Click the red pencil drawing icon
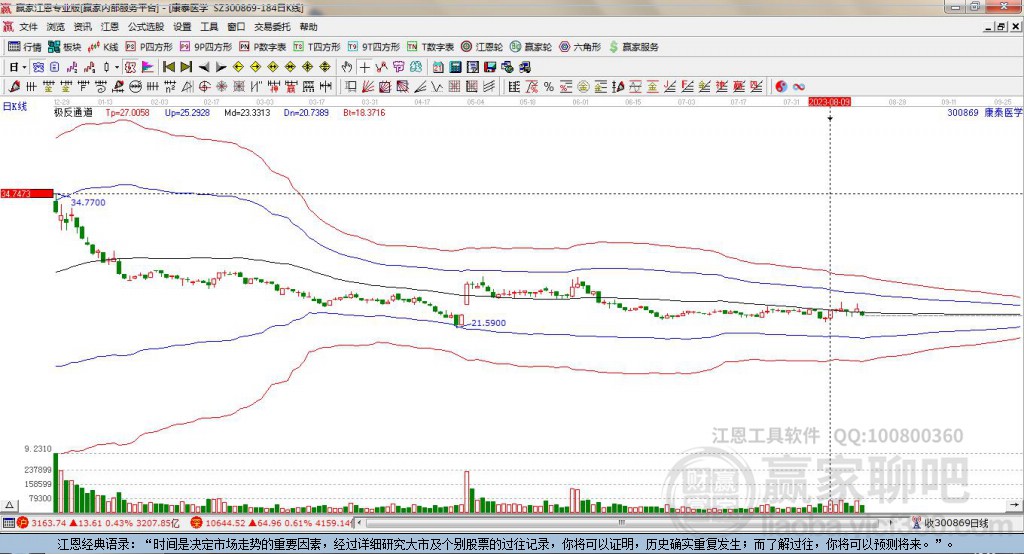Image resolution: width=1024 pixels, height=554 pixels. coord(14,86)
